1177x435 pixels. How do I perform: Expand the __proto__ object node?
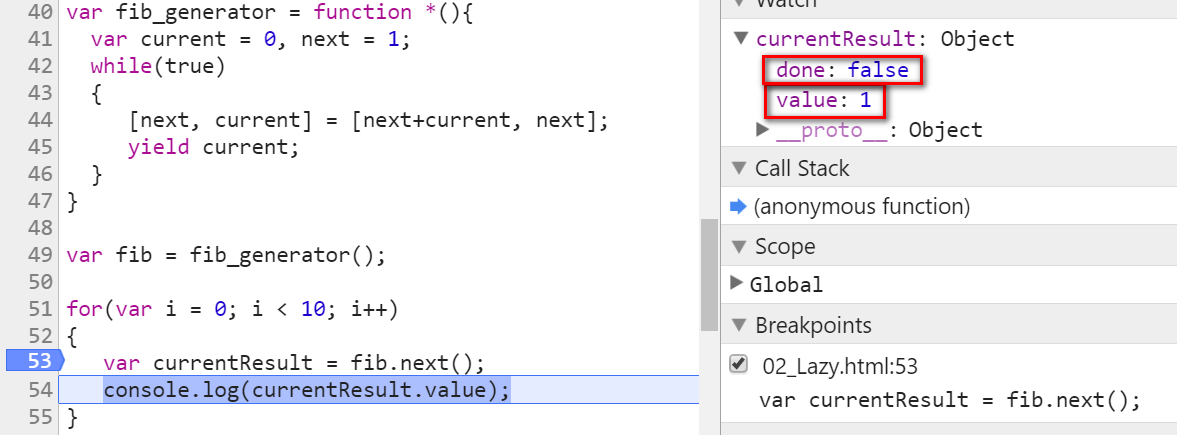[x=763, y=129]
